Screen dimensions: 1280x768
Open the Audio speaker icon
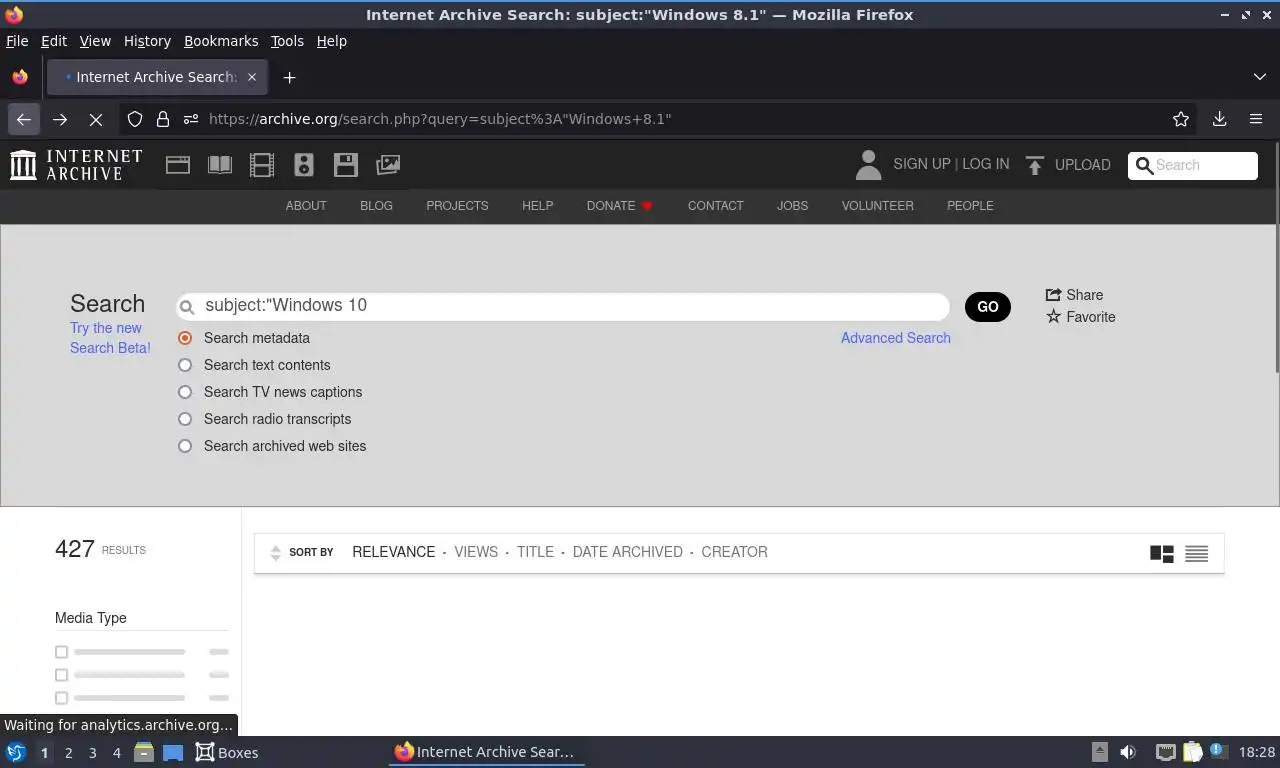[304, 165]
